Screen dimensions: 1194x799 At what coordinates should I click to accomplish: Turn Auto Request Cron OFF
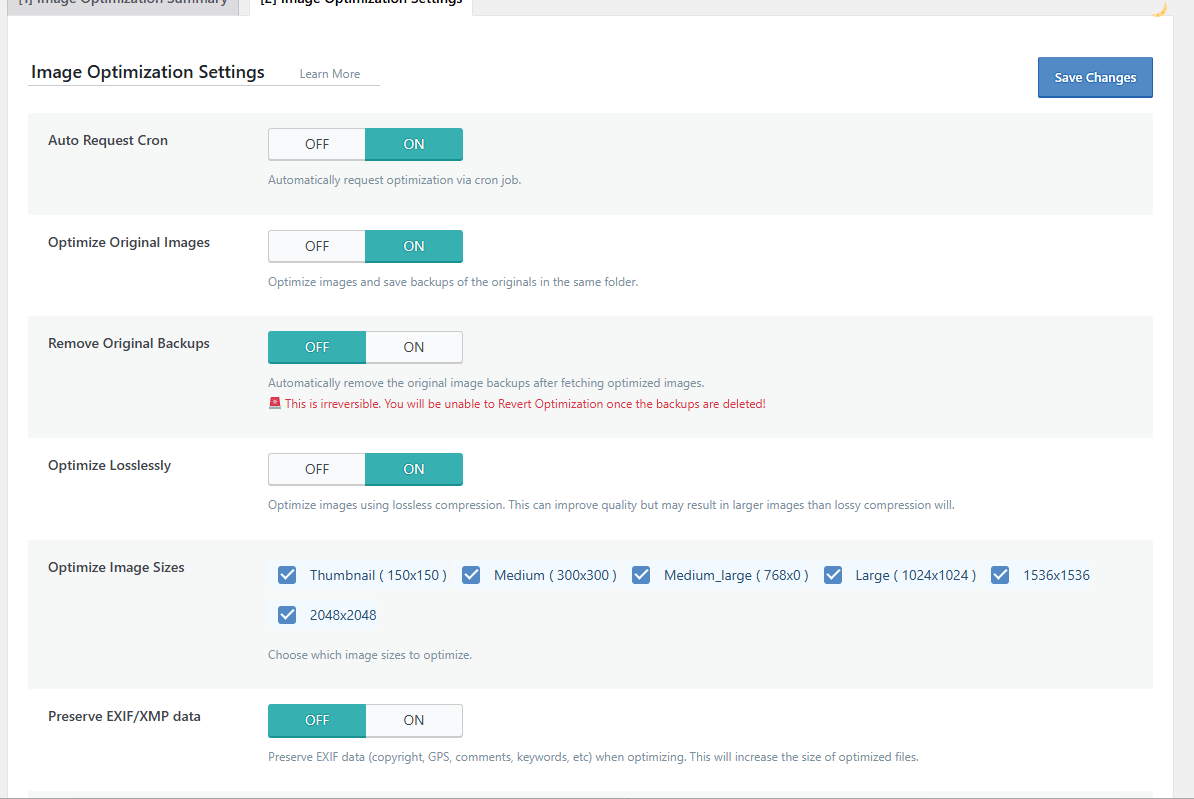click(x=317, y=144)
